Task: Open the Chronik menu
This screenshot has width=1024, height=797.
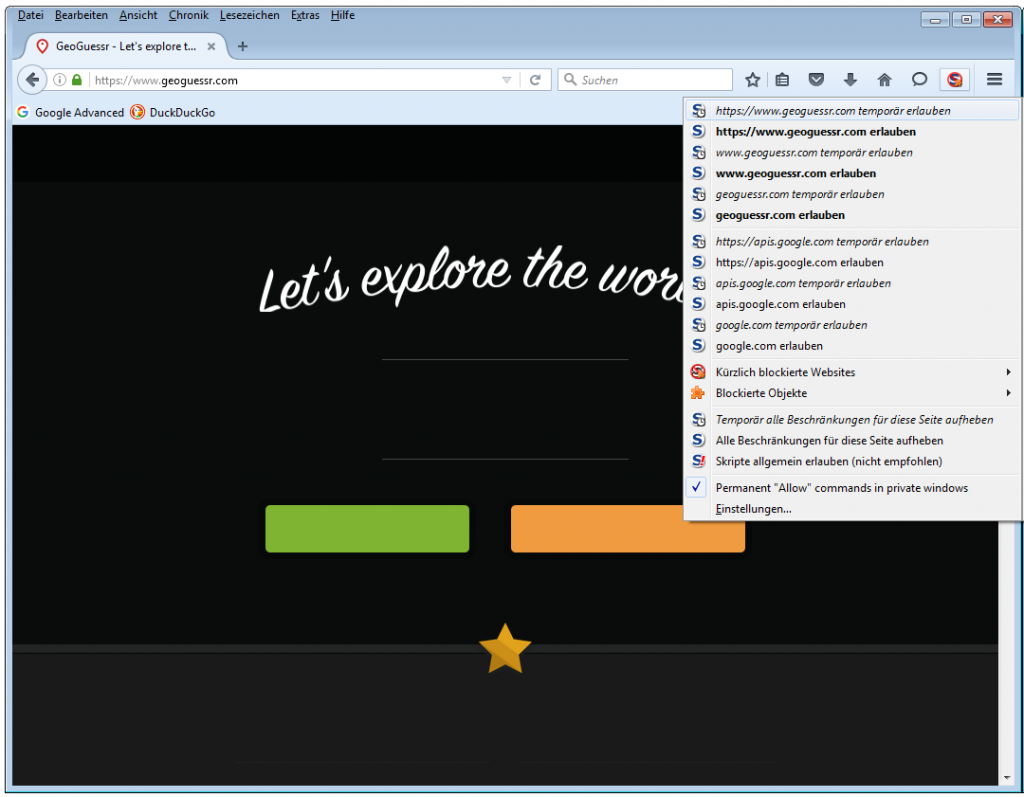Action: [x=189, y=15]
